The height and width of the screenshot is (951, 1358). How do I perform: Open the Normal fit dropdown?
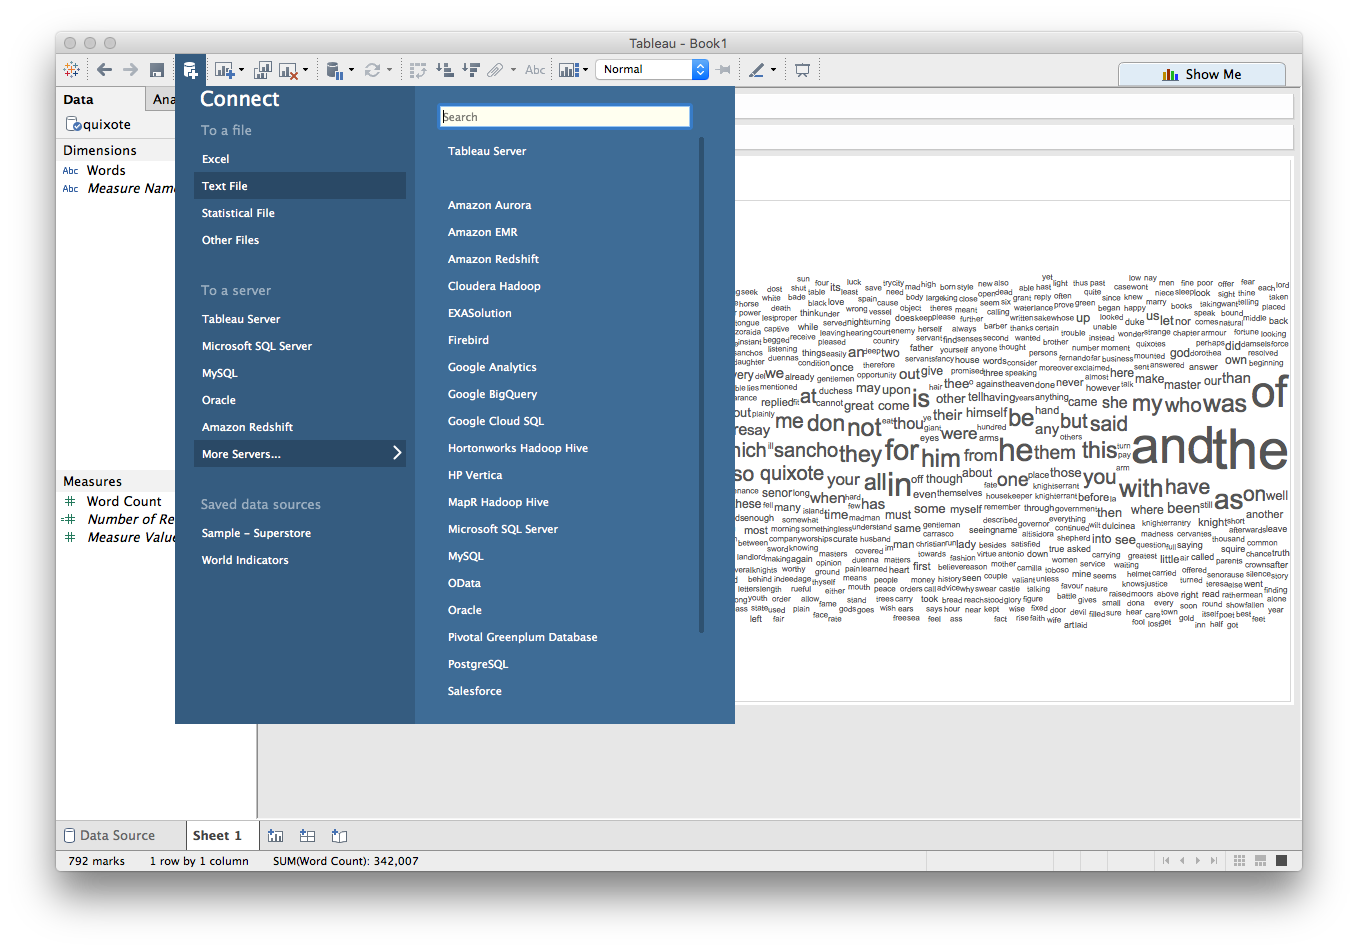653,69
